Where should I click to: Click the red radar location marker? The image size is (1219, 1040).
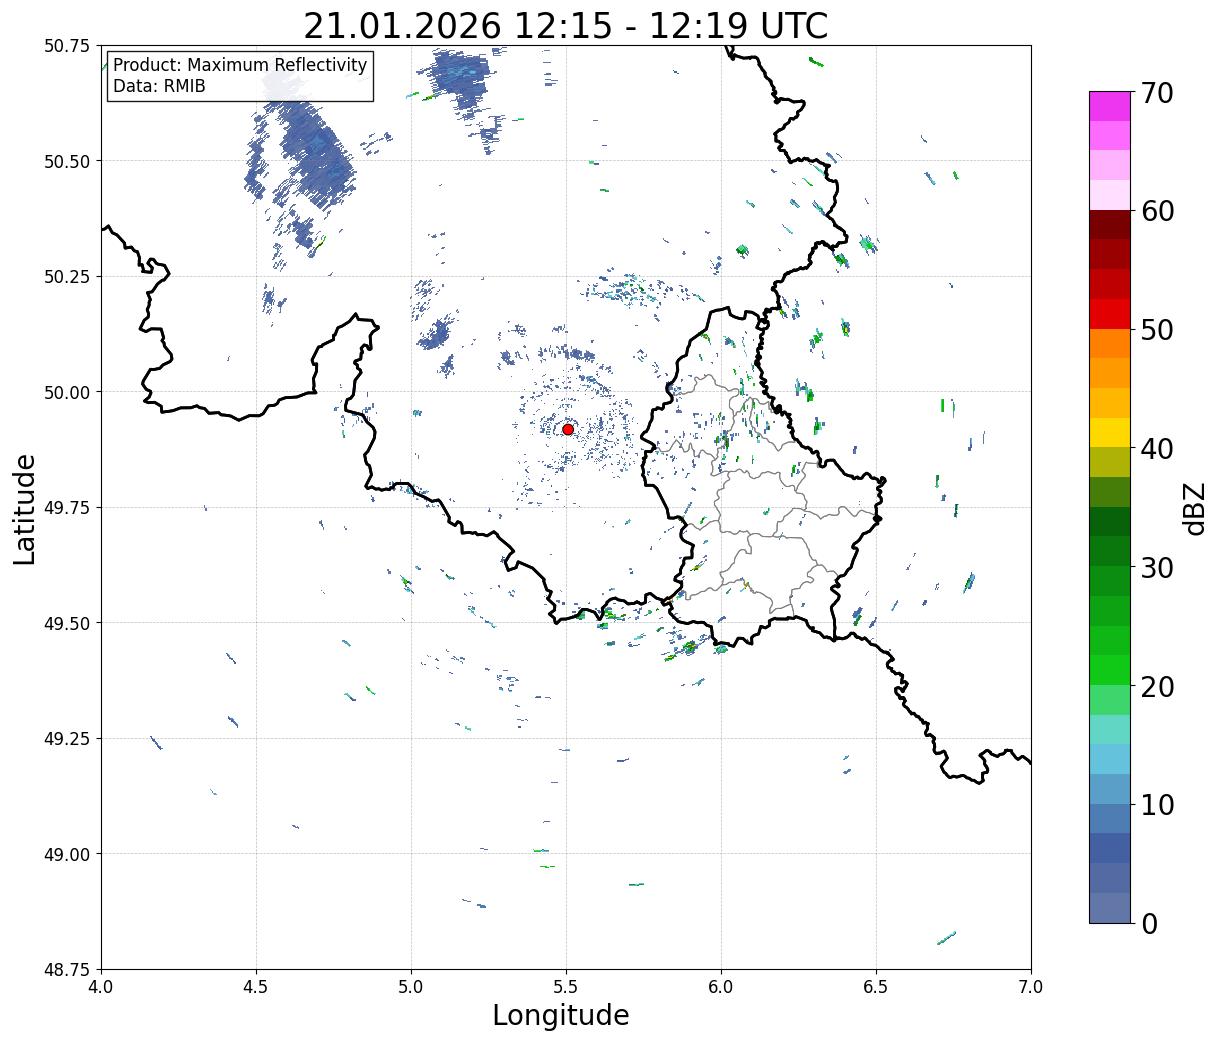[x=568, y=429]
